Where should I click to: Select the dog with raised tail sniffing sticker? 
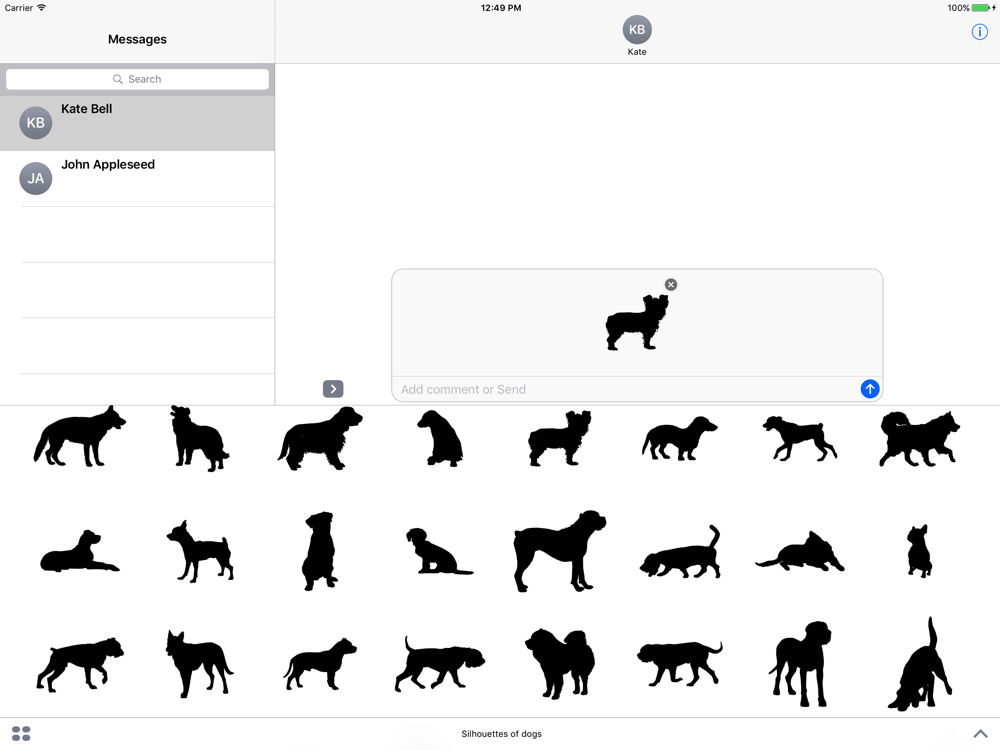(920, 664)
